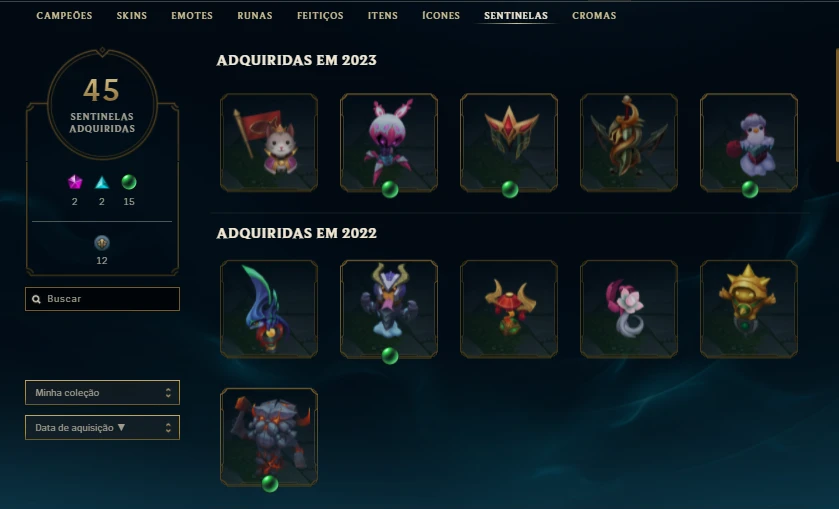The height and width of the screenshot is (509, 839).
Task: Select the cat with red flag ward
Action: coord(269,142)
